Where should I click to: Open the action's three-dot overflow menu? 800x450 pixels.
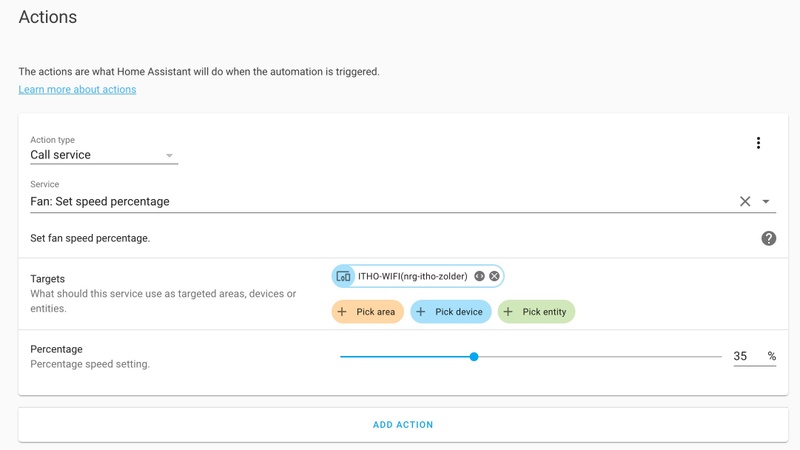(758, 143)
